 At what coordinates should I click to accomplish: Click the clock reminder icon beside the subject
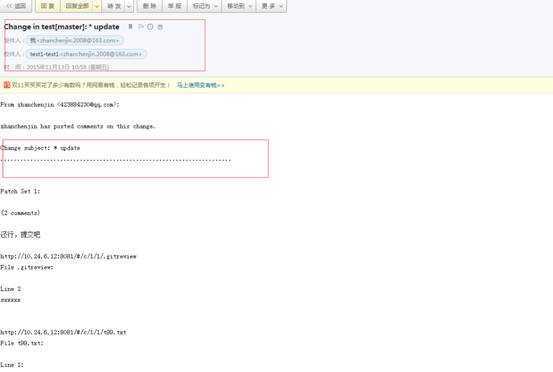[150, 27]
